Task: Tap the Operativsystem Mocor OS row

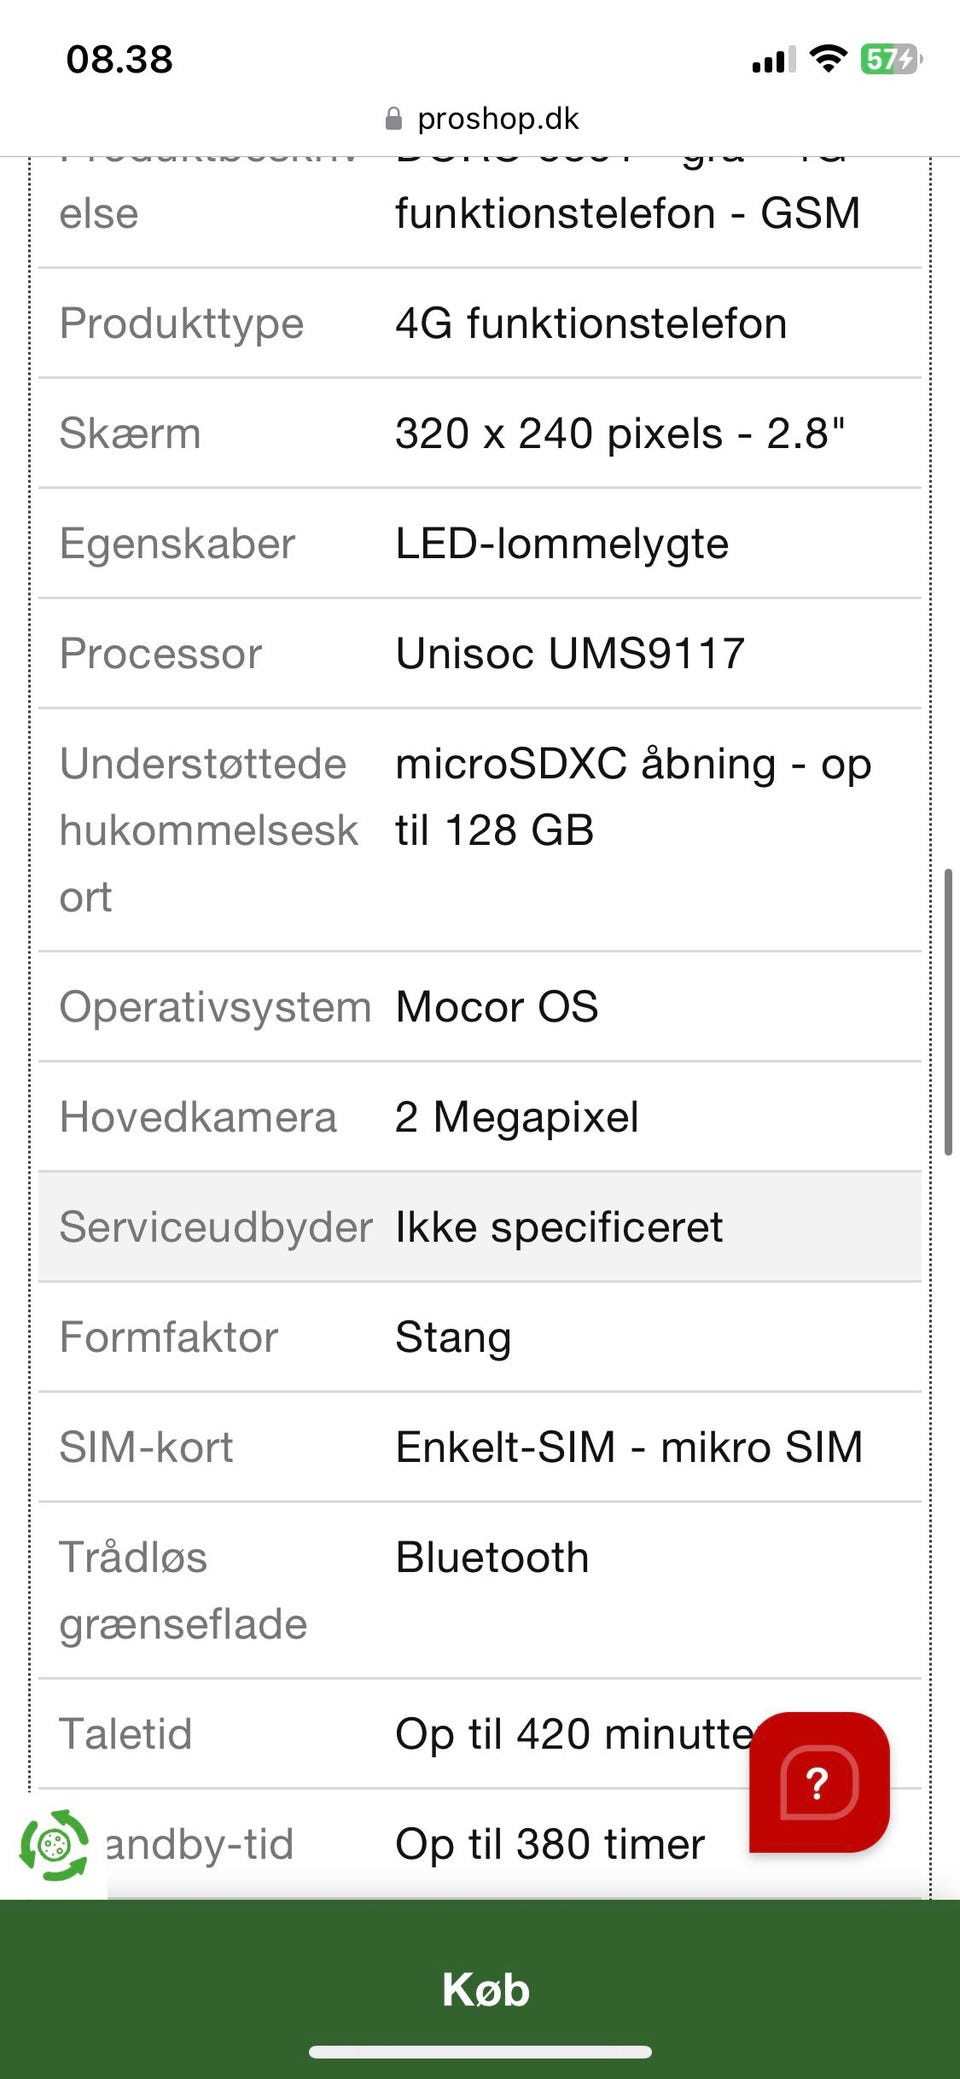Action: point(479,1007)
